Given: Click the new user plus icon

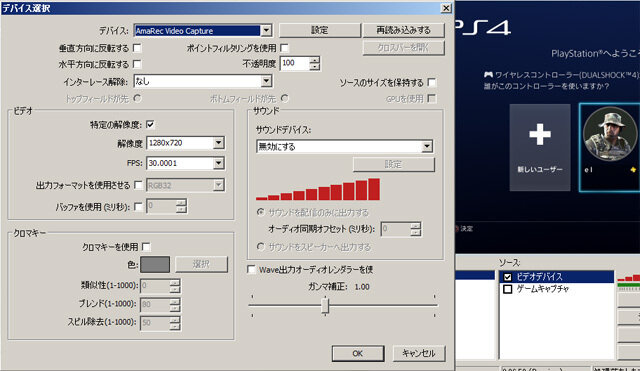Looking at the screenshot, I should point(540,134).
